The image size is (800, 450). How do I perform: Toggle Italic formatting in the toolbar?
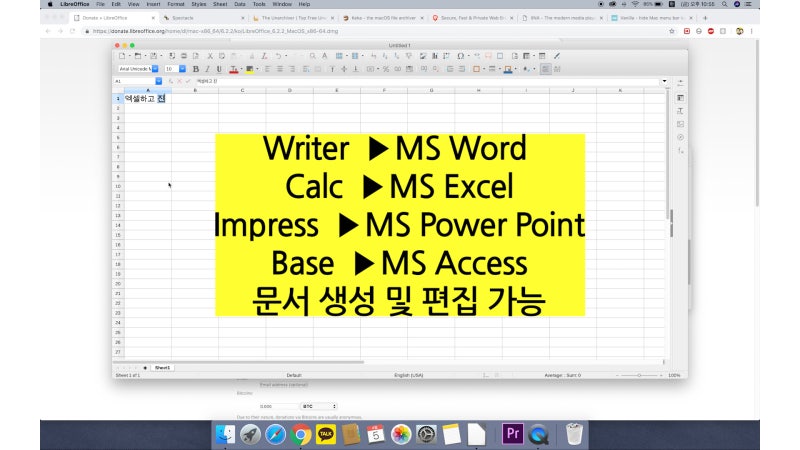point(207,69)
